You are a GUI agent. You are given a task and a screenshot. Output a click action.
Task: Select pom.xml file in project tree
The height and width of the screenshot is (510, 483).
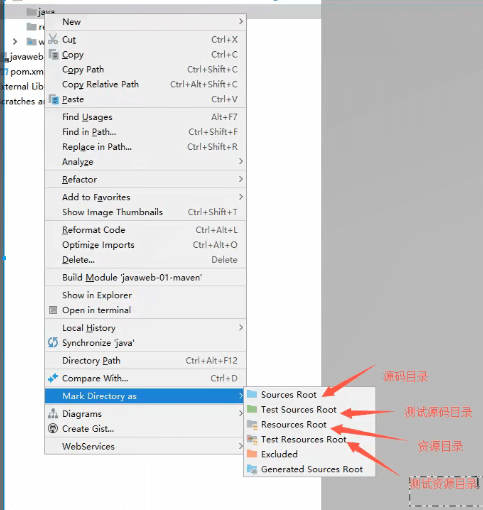coord(26,72)
